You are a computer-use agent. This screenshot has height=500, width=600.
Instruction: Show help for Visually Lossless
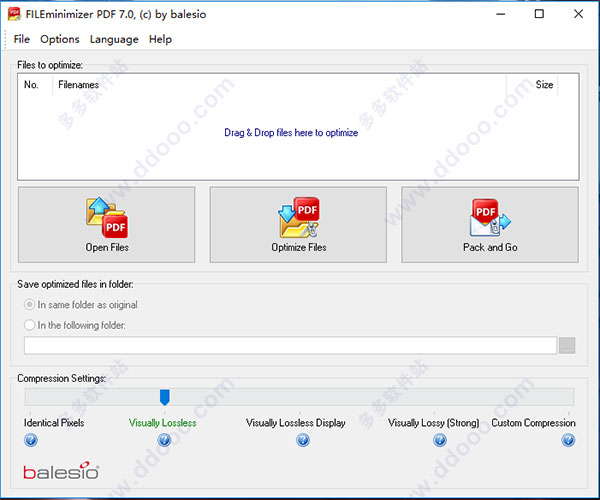tap(164, 440)
